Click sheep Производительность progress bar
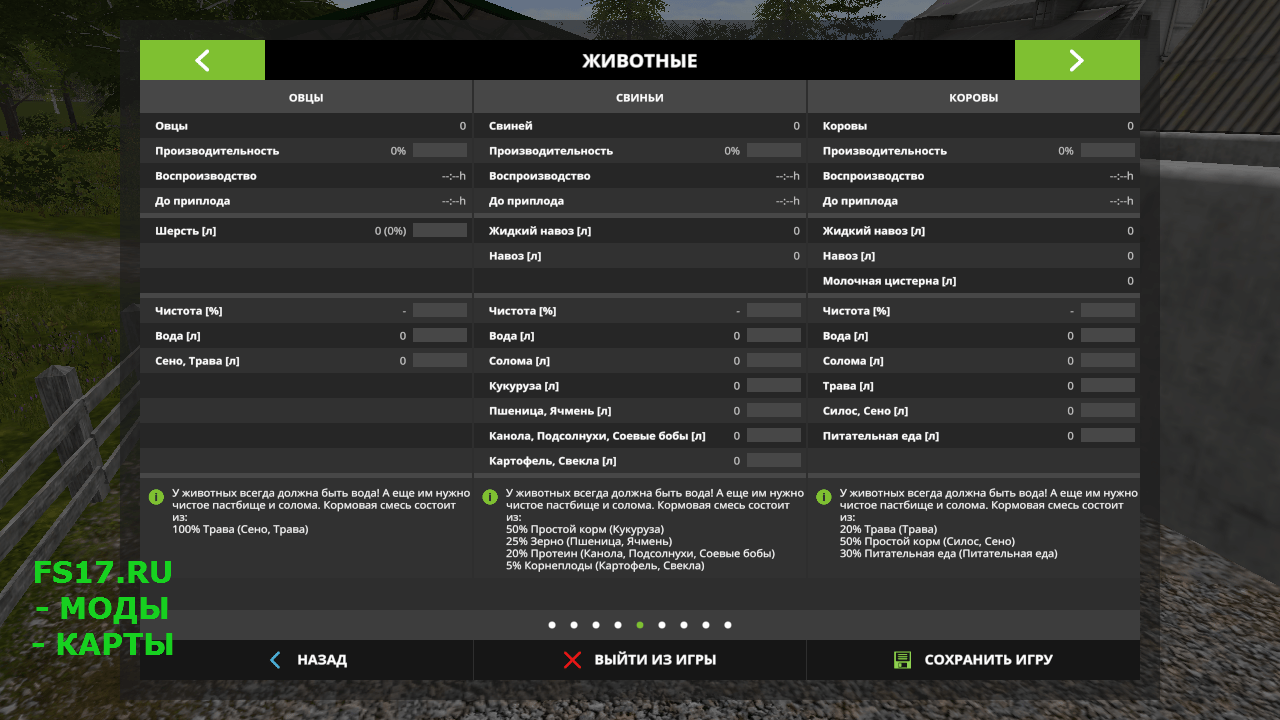This screenshot has height=720, width=1280. (440, 150)
